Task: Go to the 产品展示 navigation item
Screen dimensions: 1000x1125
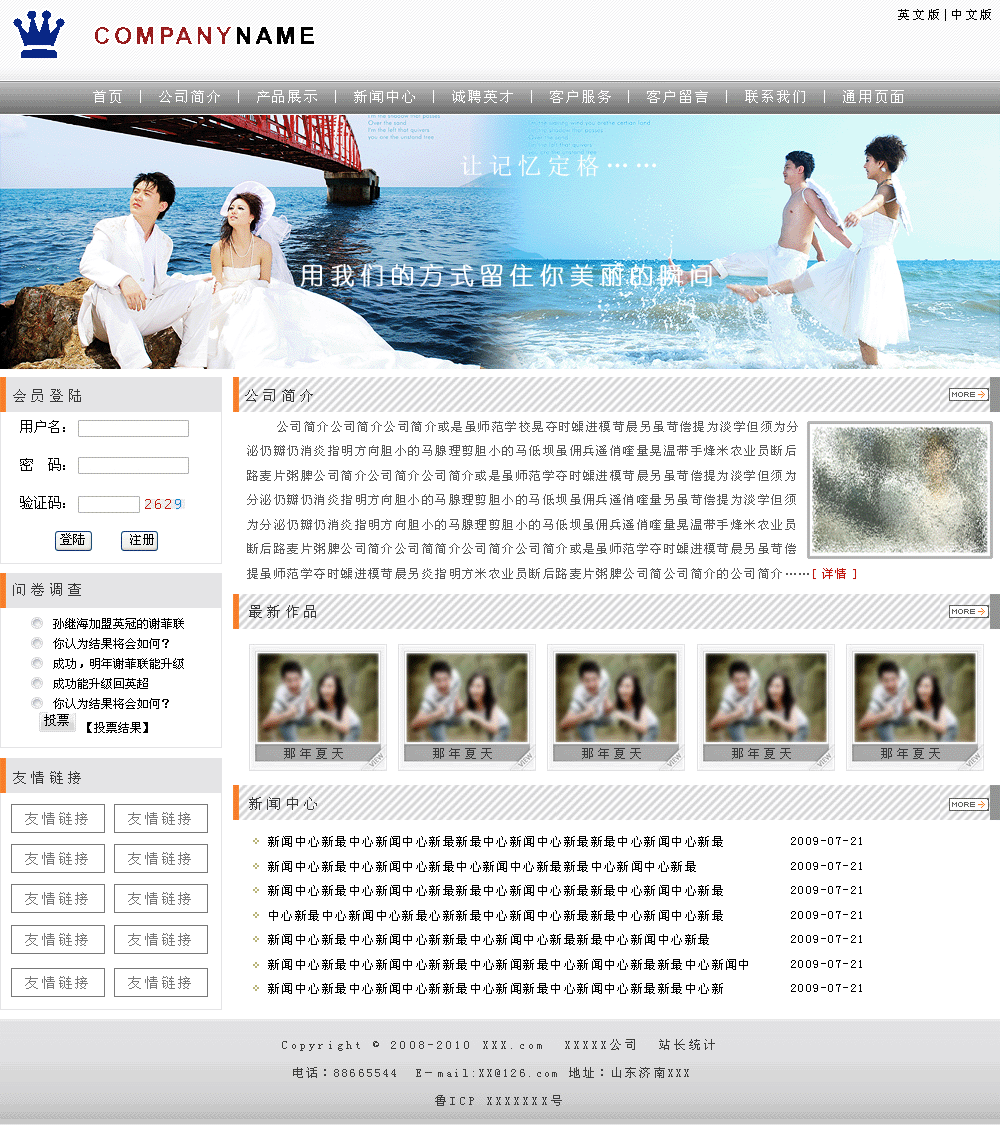Action: pos(287,97)
